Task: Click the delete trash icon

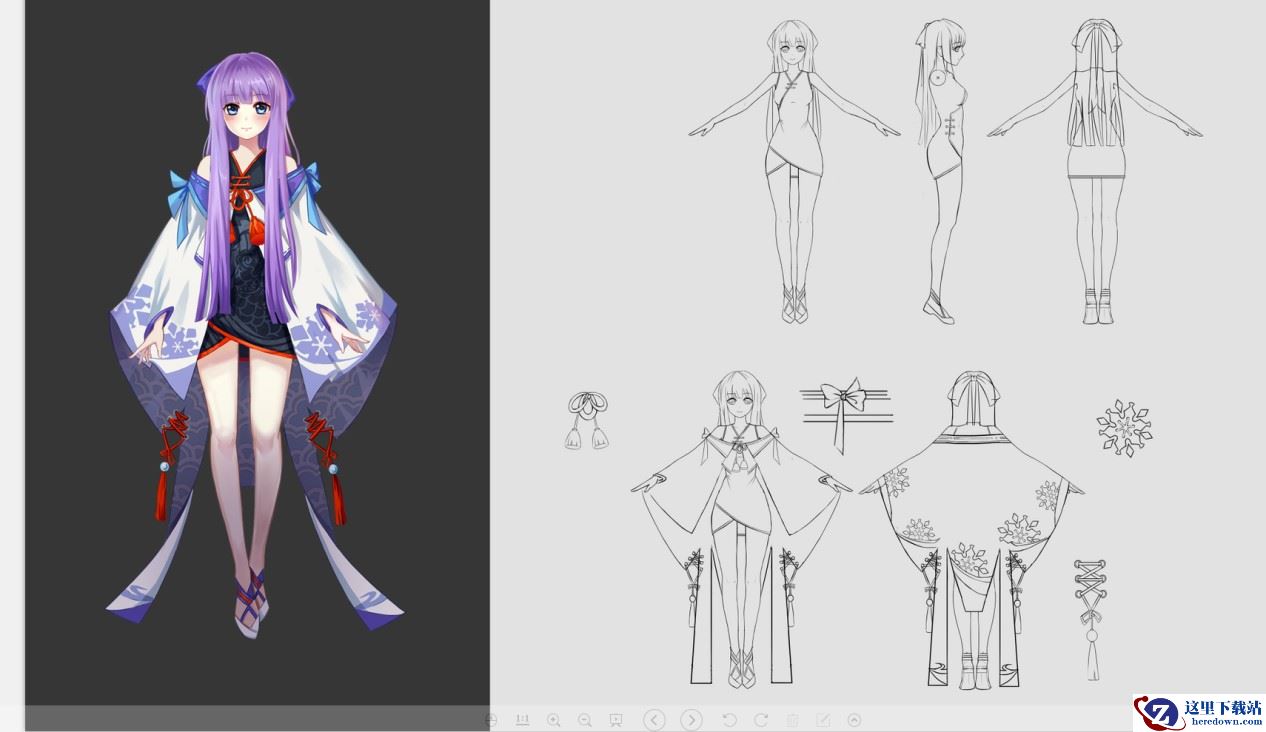Action: click(x=792, y=720)
